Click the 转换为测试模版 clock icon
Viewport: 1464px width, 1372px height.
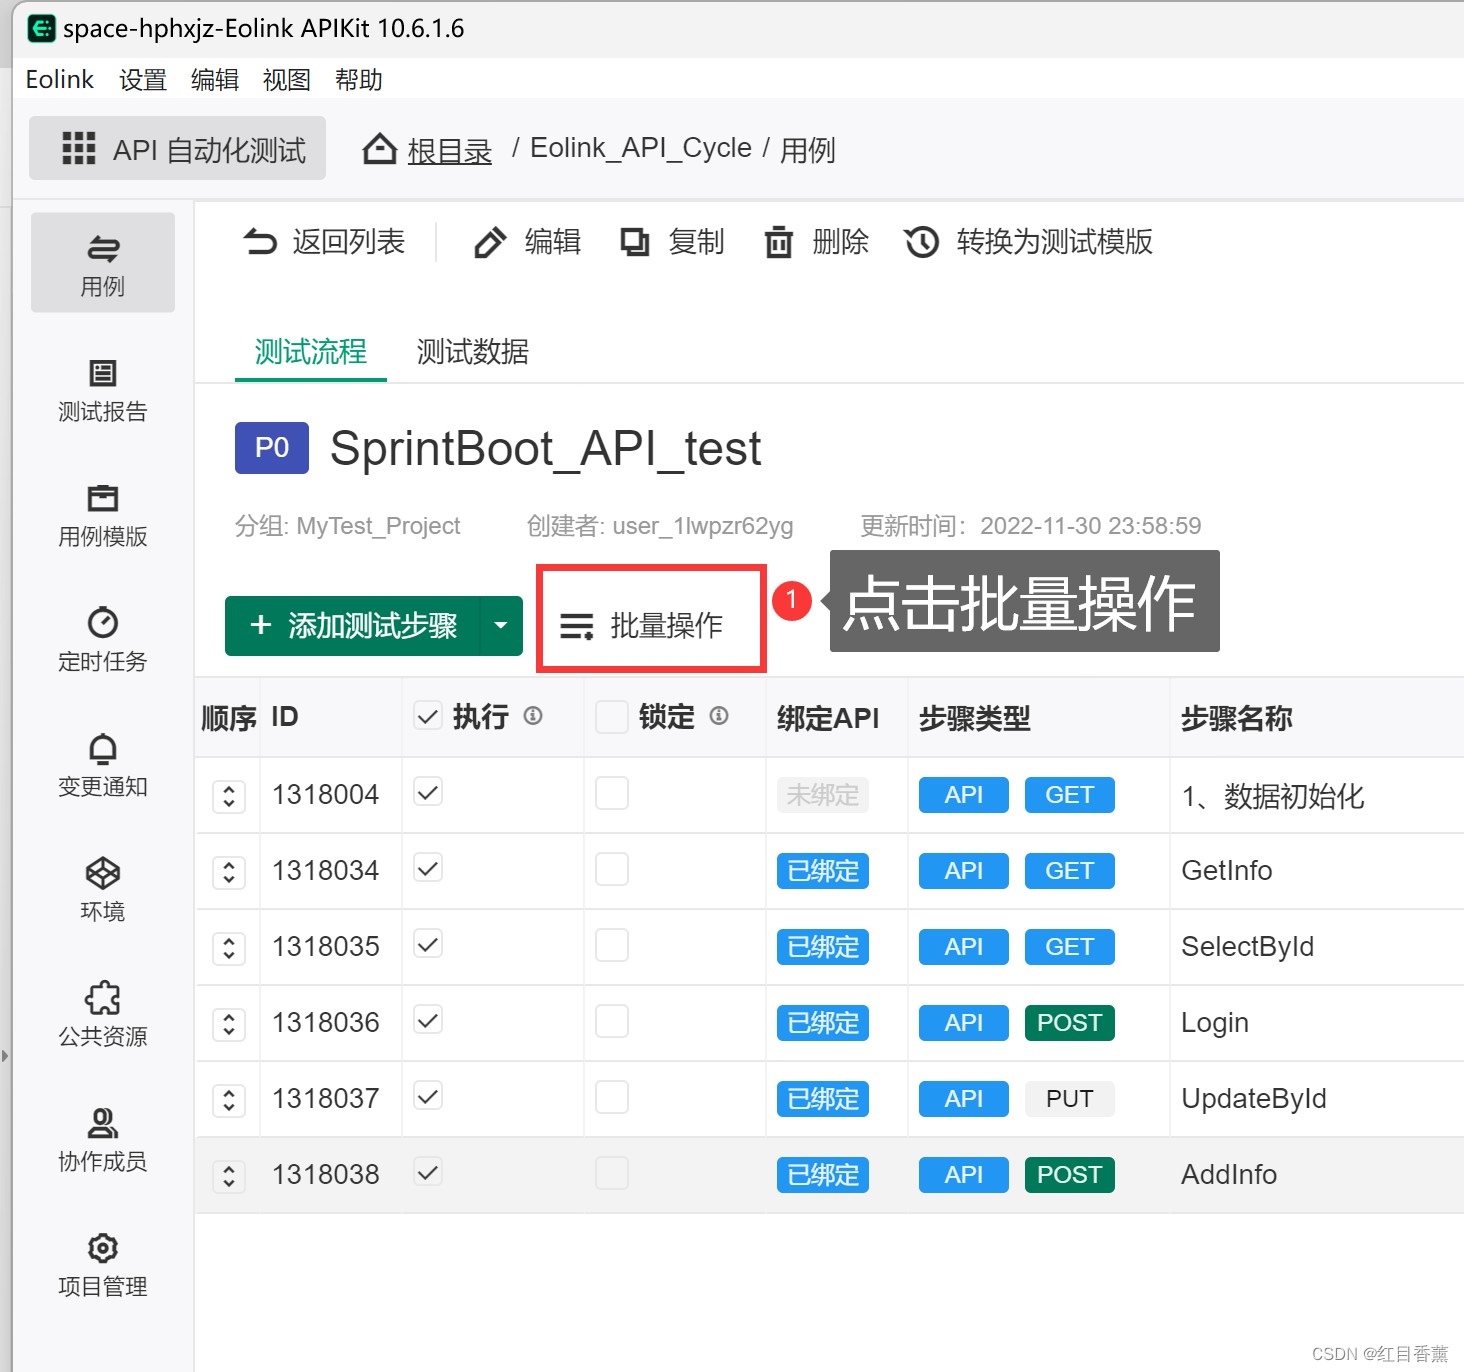pyautogui.click(x=922, y=242)
